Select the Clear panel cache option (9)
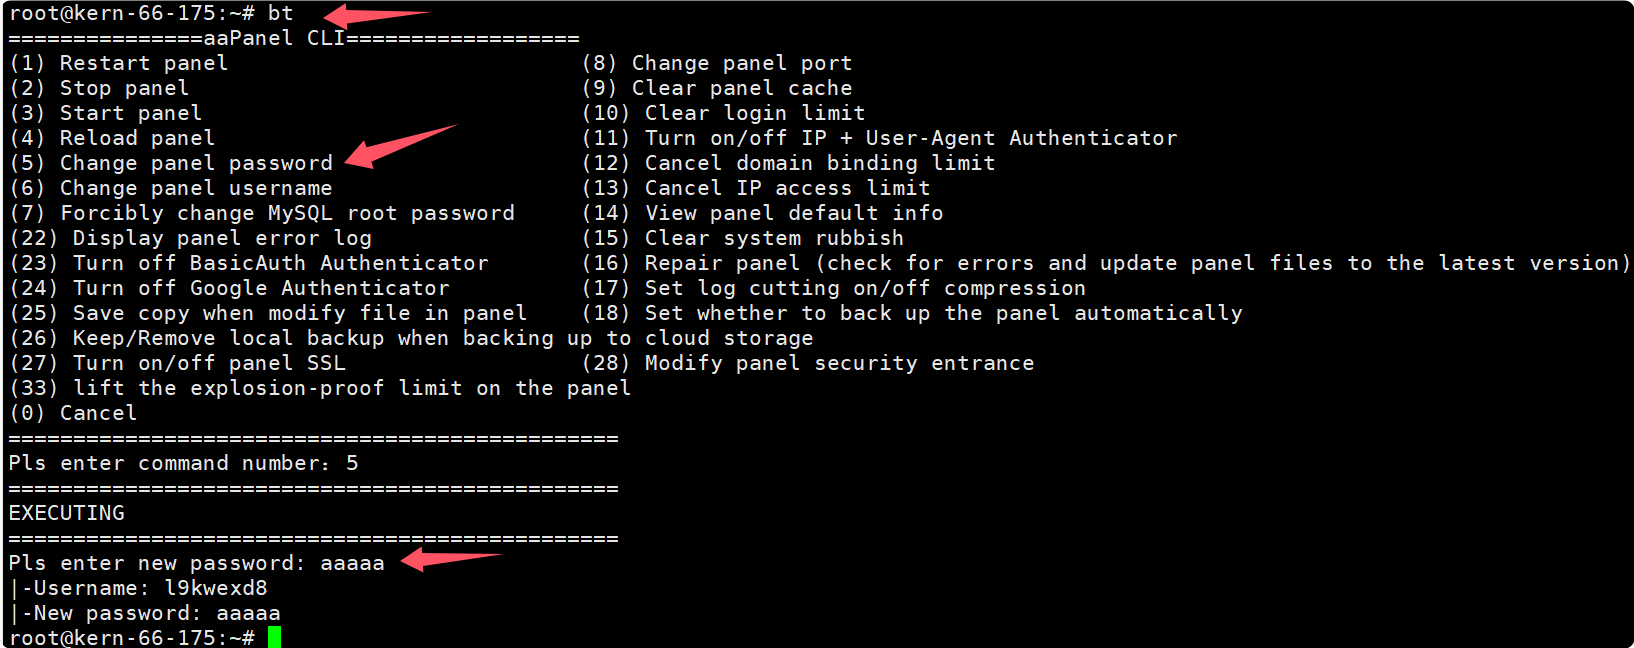 (x=716, y=88)
